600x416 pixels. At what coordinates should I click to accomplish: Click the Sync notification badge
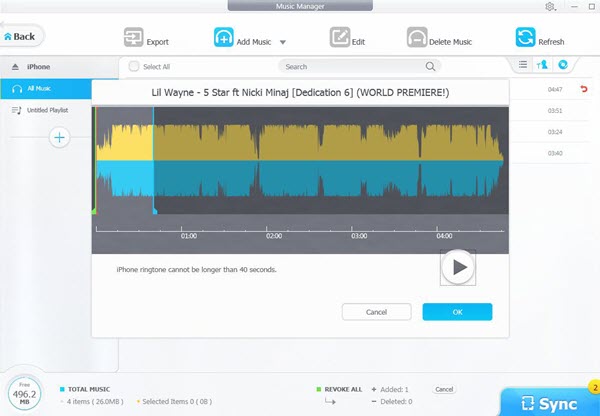pyautogui.click(x=595, y=387)
